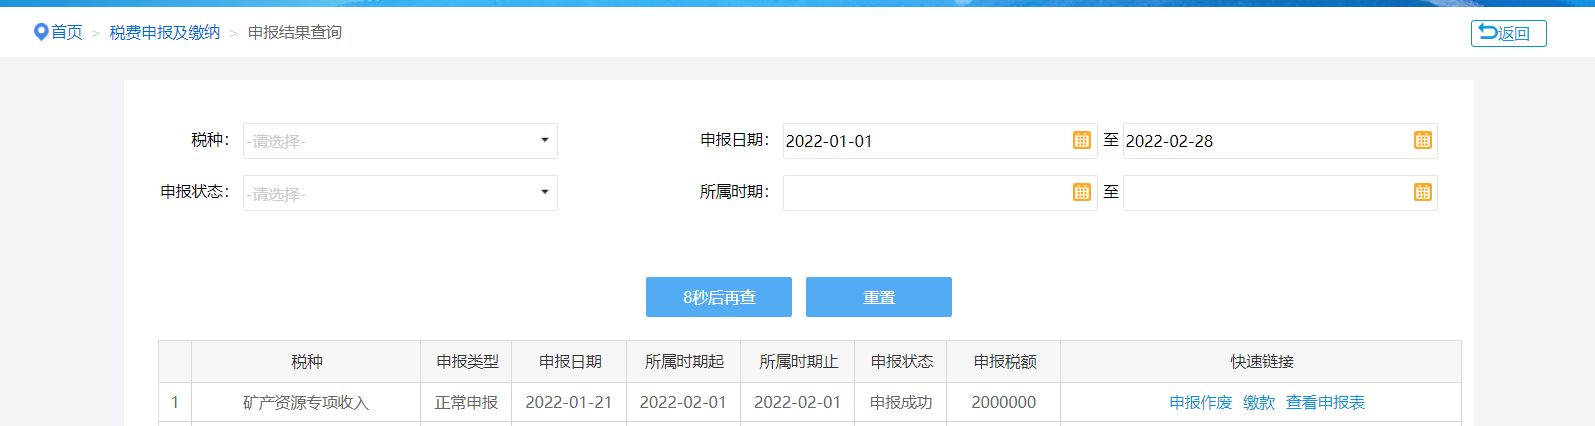Click row number 1 cell
The height and width of the screenshot is (426, 1595).
click(x=175, y=402)
